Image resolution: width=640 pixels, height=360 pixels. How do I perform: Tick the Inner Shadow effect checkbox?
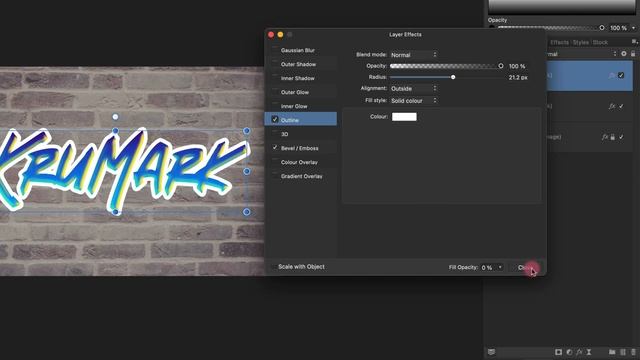point(275,78)
